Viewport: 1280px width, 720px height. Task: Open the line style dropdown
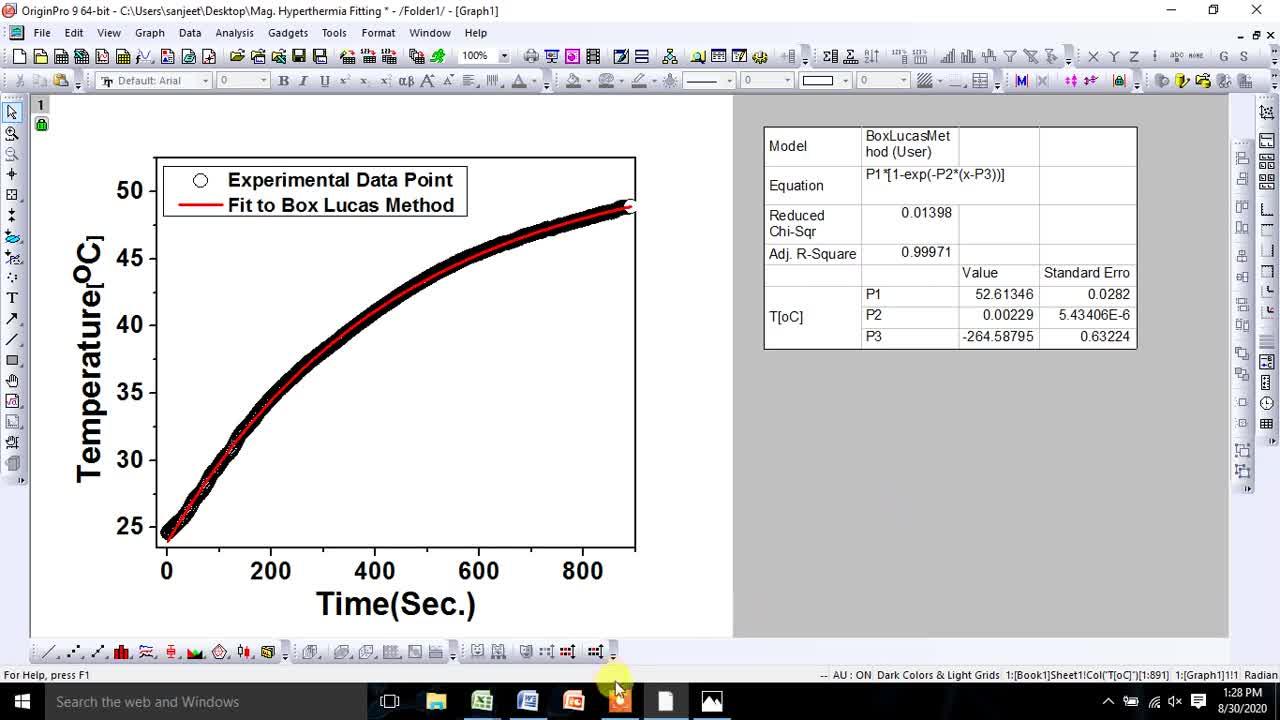[729, 79]
